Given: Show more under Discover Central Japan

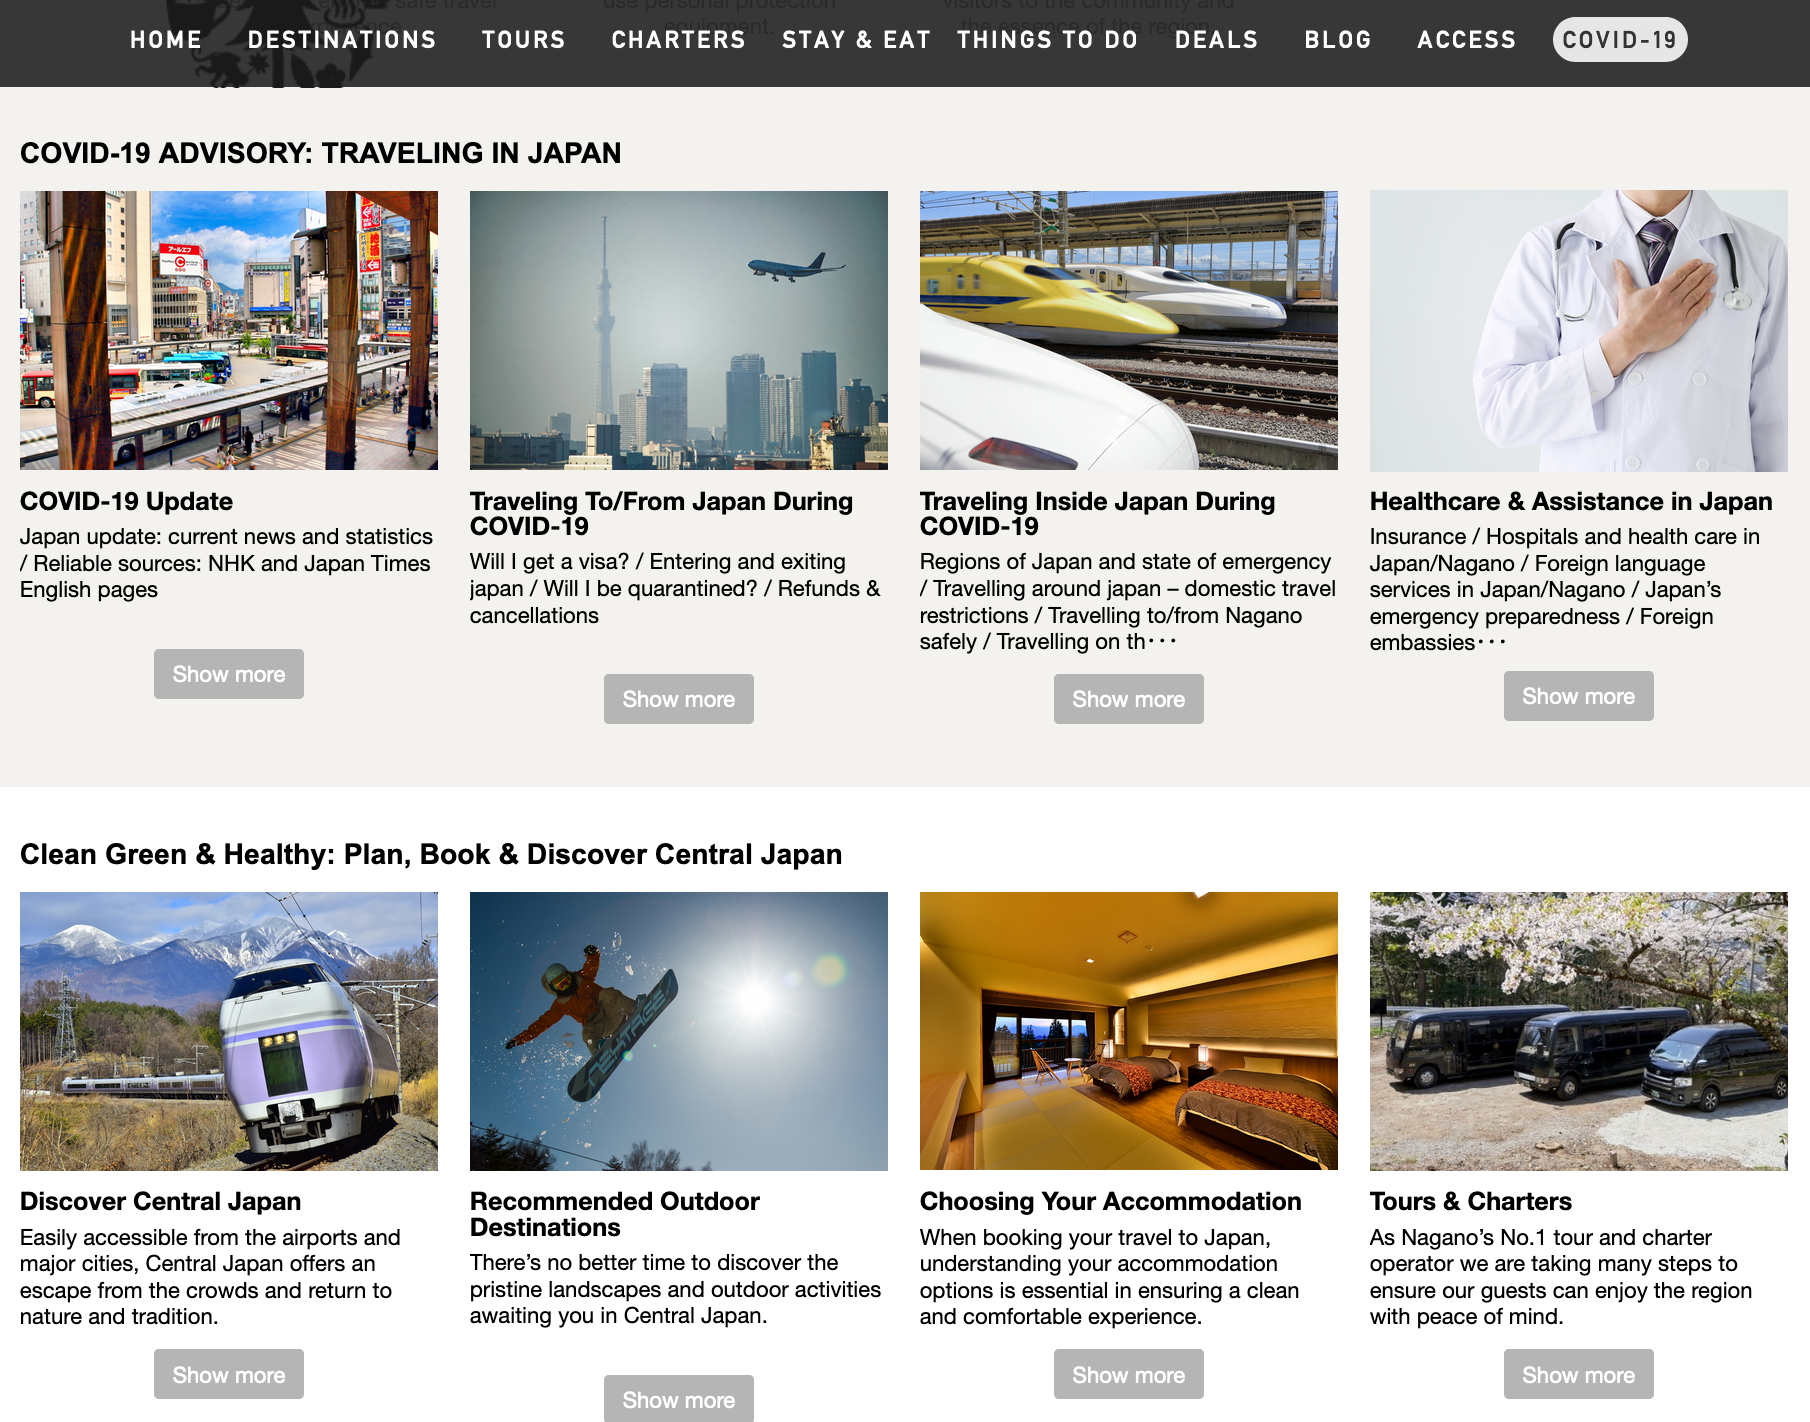Looking at the screenshot, I should click(229, 1375).
